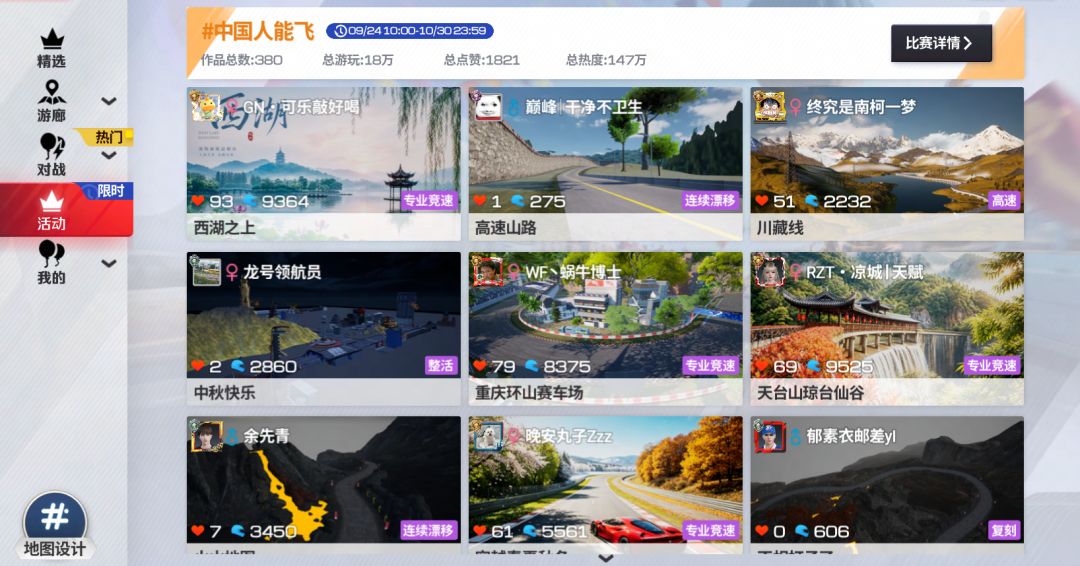Screen dimensions: 1080x566
Task: Click the heart icon on 西湖之上
Action: 198,201
